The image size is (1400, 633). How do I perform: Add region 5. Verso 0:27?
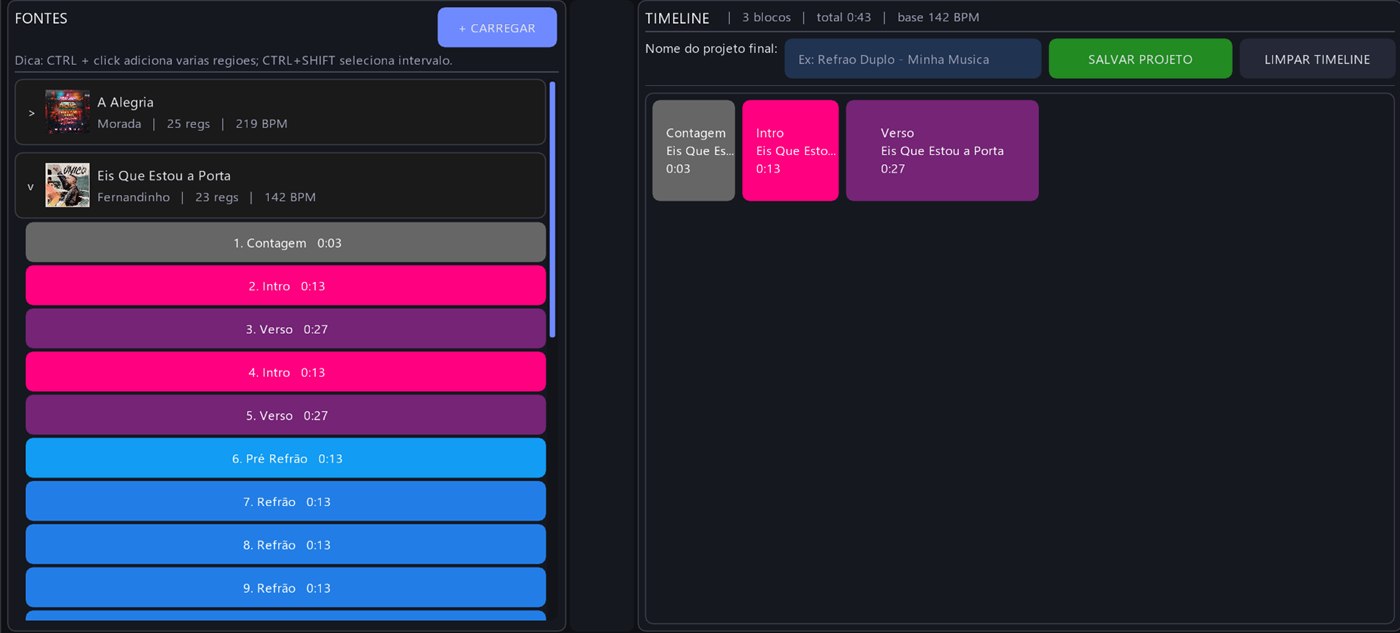tap(286, 415)
